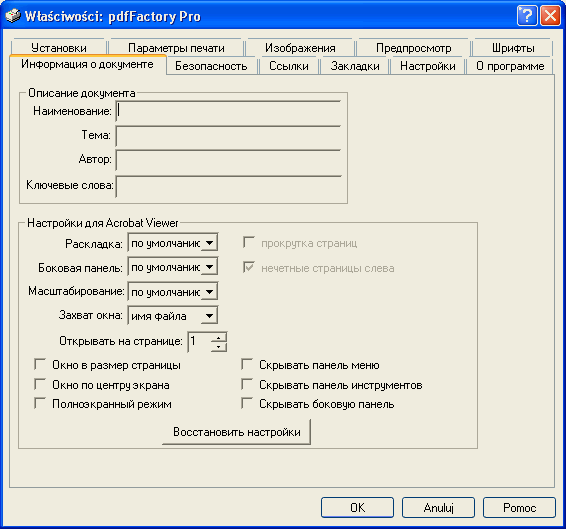The height and width of the screenshot is (529, 566).
Task: Confirm with the OK button
Action: coord(357,507)
